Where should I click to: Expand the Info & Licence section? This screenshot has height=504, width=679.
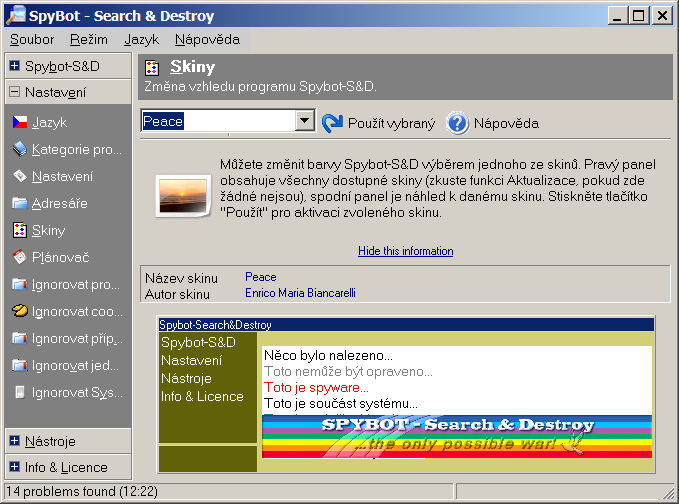(x=14, y=467)
